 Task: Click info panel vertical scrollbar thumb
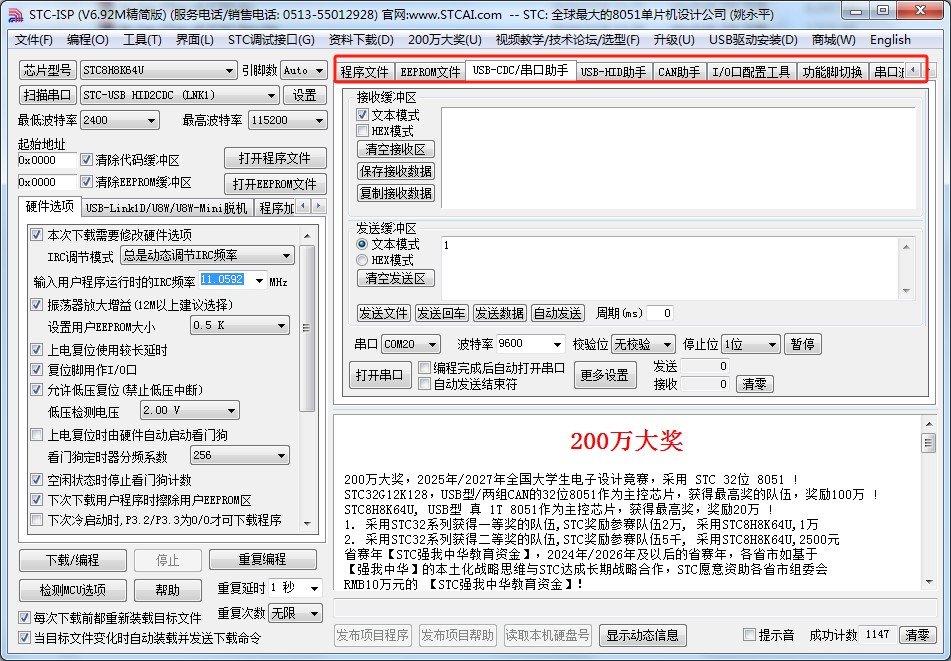click(x=929, y=443)
